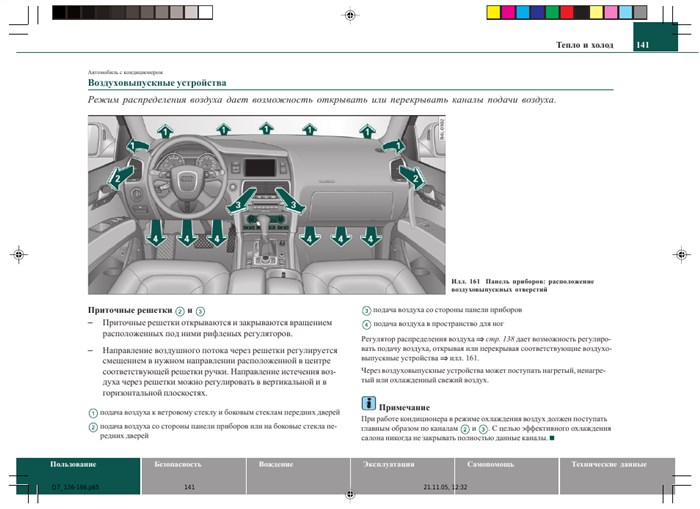Screen dimensions: 700x509
Task: Click the Воздуховыпускные устройства heading
Action: pos(156,82)
